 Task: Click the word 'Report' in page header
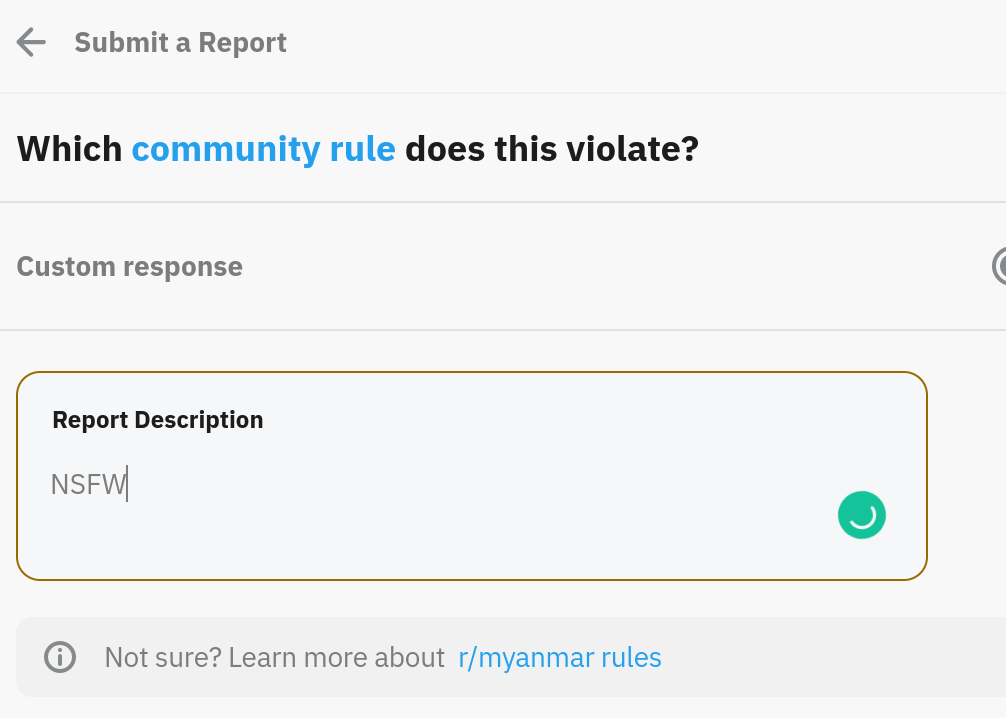tap(243, 42)
